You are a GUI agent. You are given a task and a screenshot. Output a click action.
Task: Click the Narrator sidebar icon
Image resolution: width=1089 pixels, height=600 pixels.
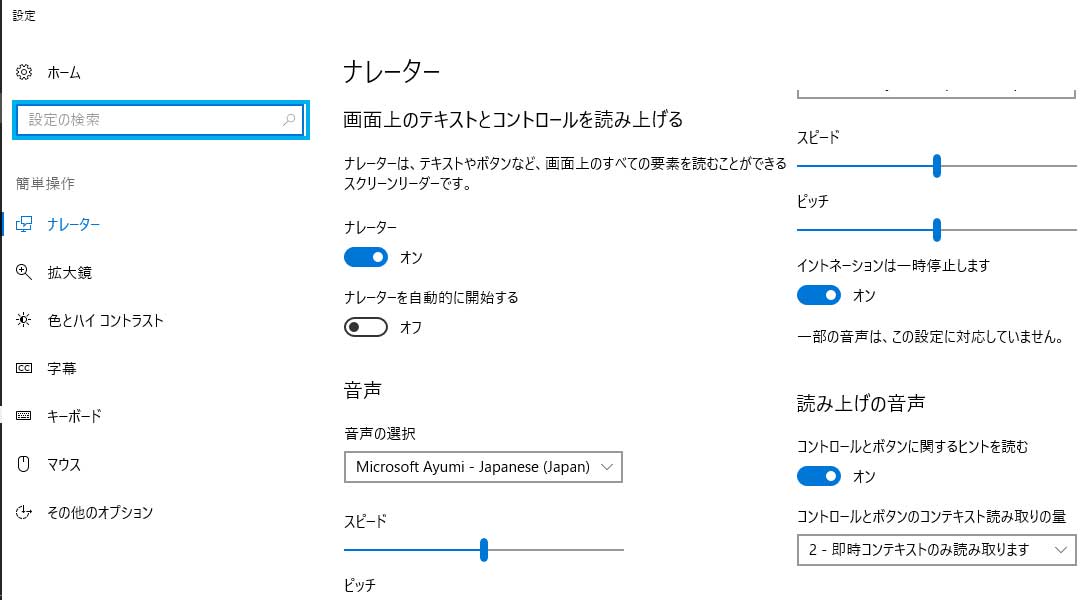[x=25, y=225]
